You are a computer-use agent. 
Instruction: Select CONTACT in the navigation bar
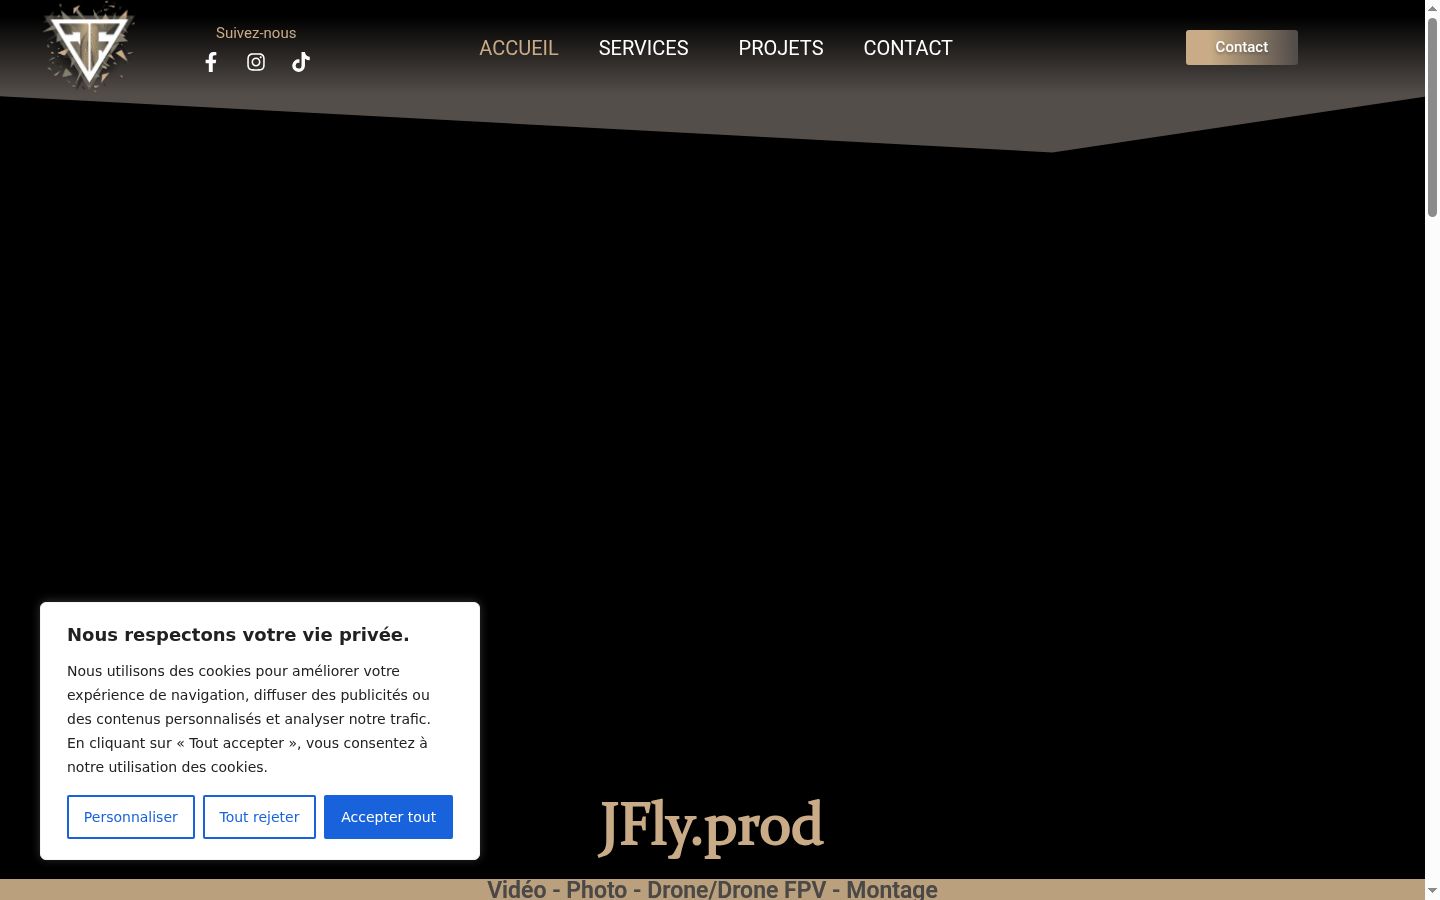(x=908, y=48)
